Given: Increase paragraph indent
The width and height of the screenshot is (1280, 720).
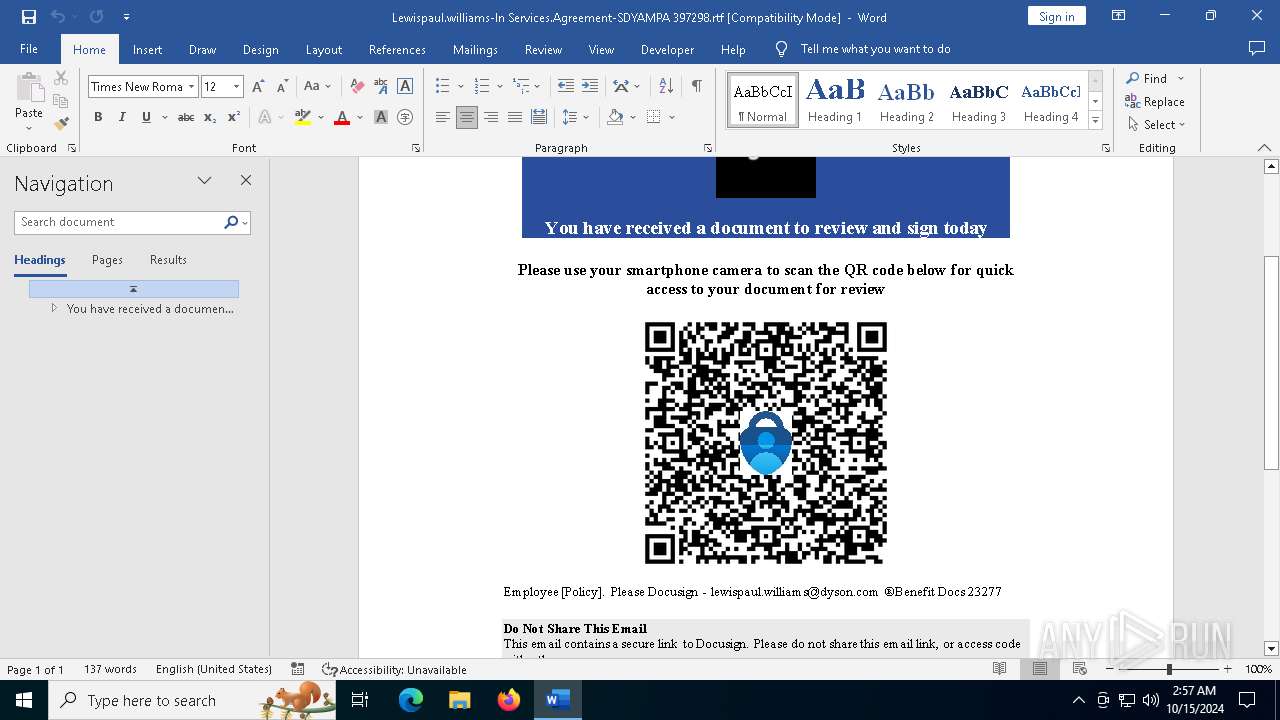Looking at the screenshot, I should tap(590, 87).
